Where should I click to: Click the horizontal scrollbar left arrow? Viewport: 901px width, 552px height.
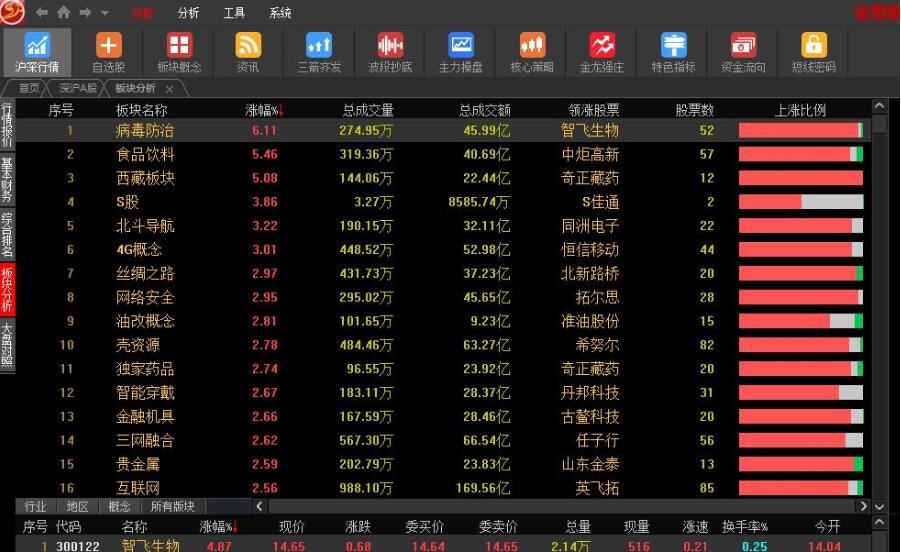(259, 506)
